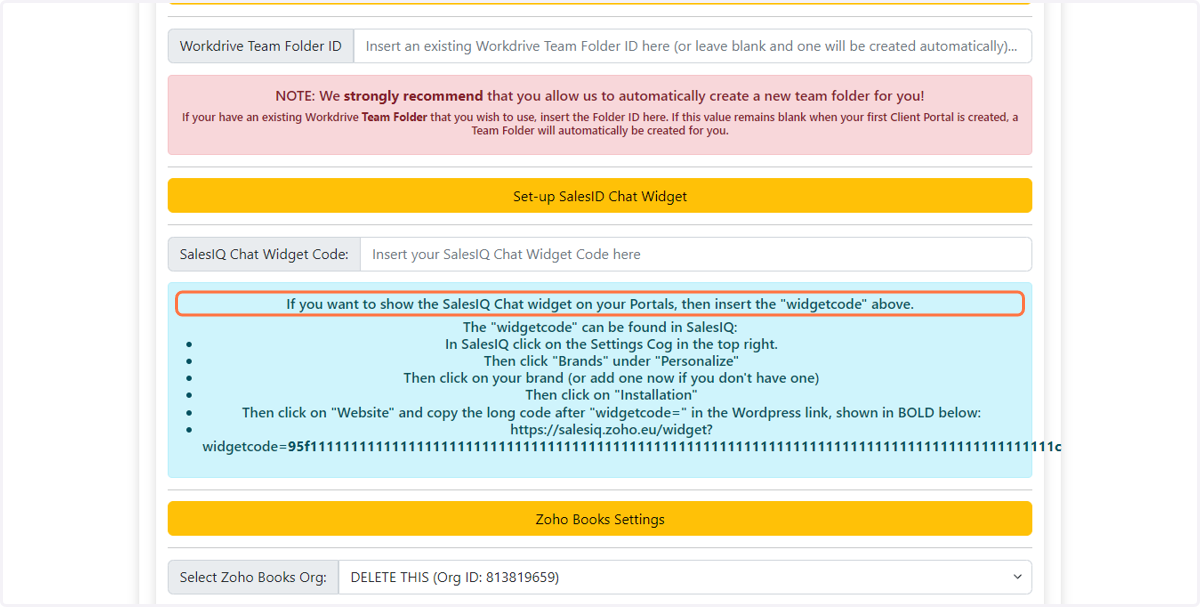Click the Workdrive Team Folder ID input field
Image resolution: width=1200 pixels, height=607 pixels.
tap(692, 46)
